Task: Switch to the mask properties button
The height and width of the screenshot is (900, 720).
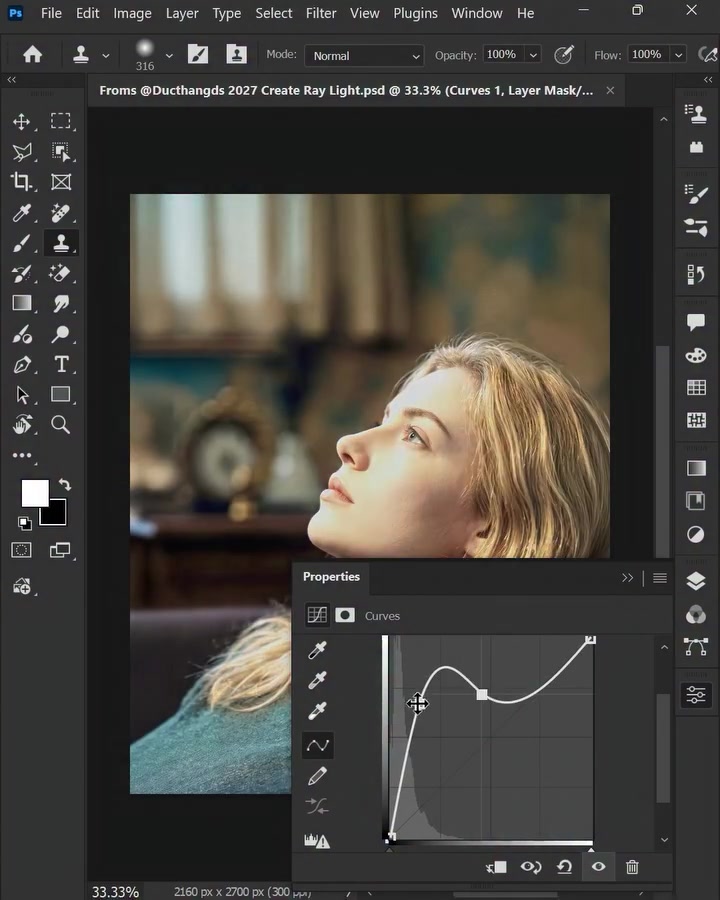Action: tap(344, 615)
